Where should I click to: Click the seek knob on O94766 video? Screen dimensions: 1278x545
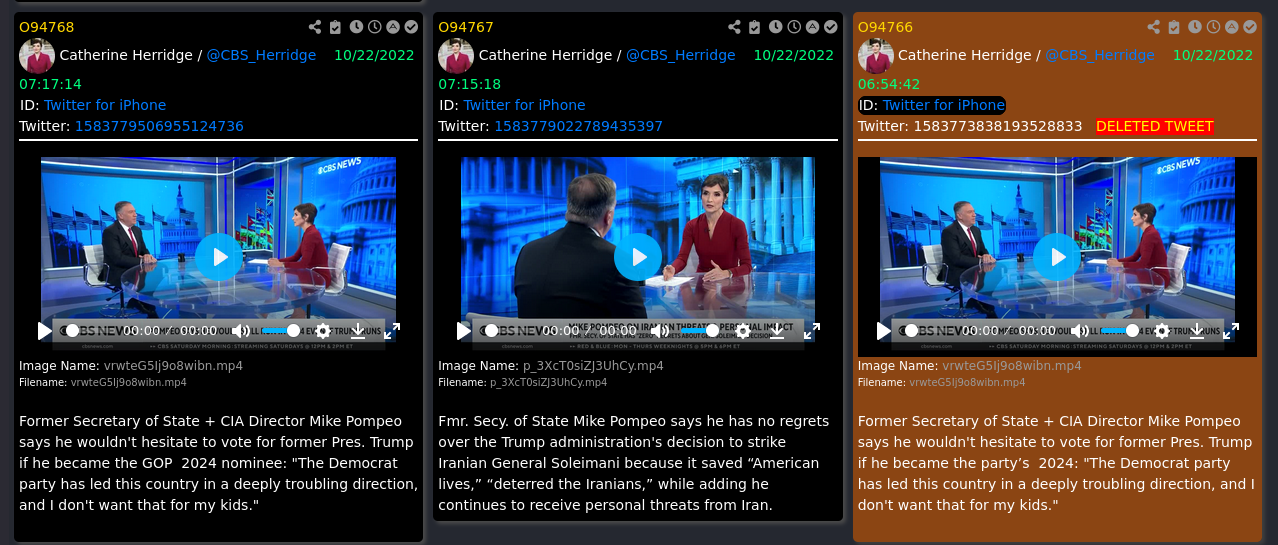click(911, 330)
